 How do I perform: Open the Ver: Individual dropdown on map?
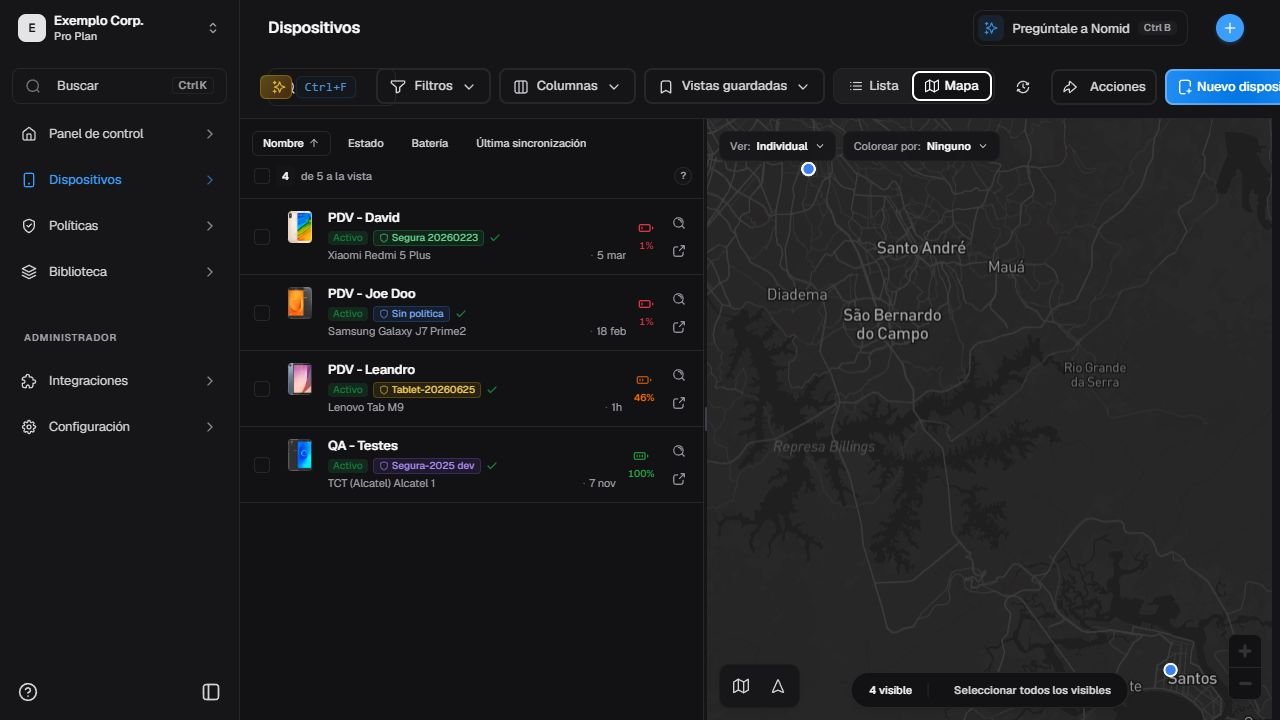tap(777, 146)
